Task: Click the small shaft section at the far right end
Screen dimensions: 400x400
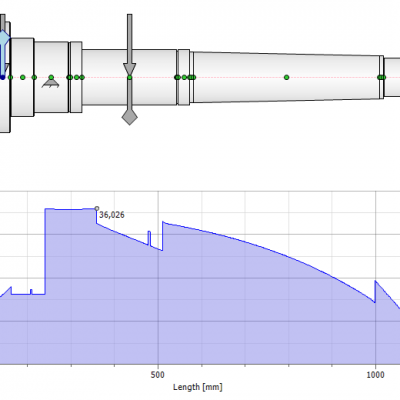Action: (392, 77)
